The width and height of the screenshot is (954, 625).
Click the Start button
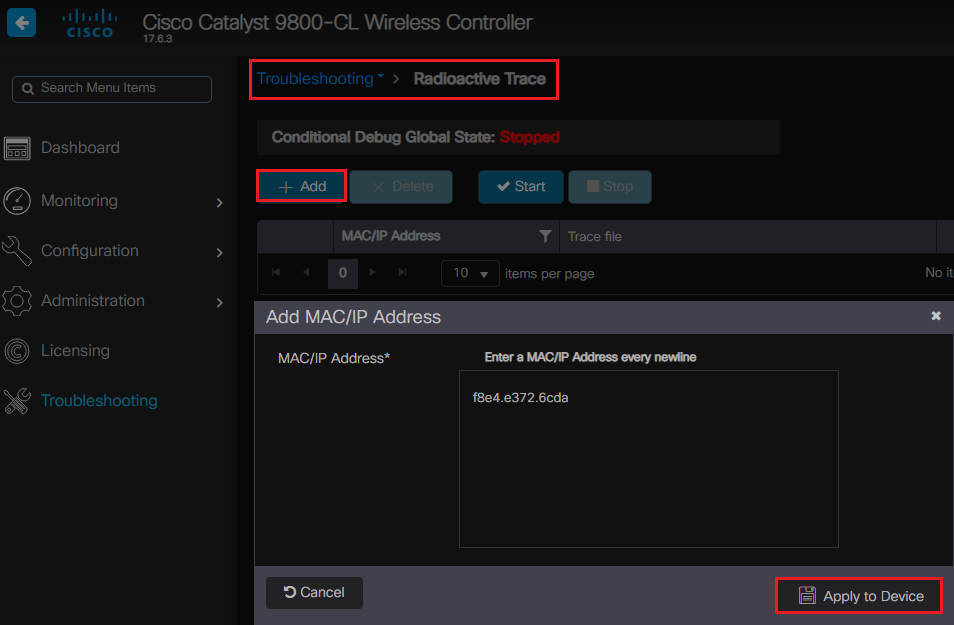pyautogui.click(x=521, y=187)
